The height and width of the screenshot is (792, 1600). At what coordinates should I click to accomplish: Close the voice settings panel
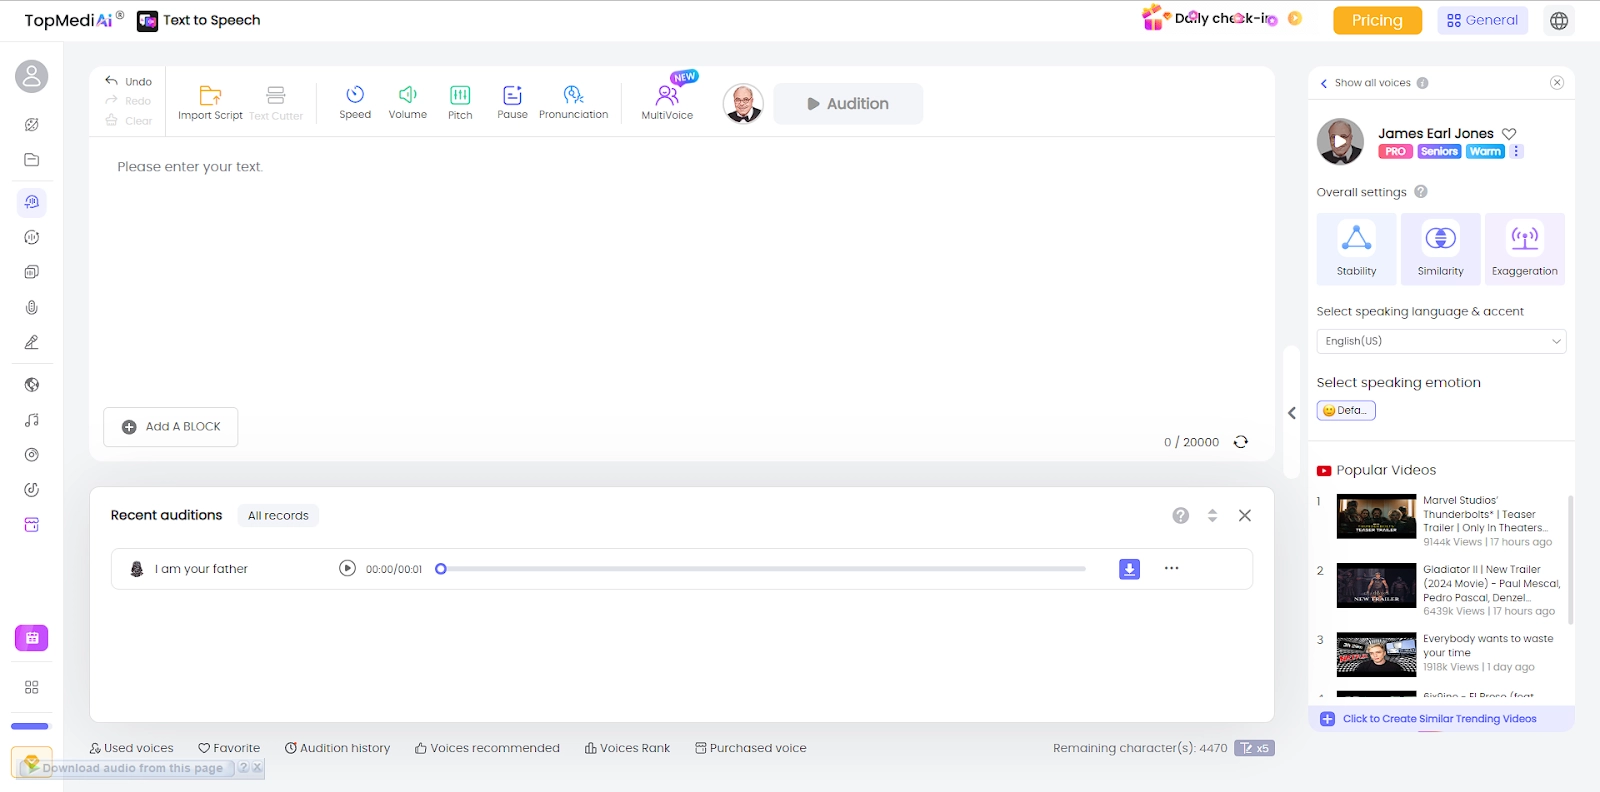[x=1557, y=83]
